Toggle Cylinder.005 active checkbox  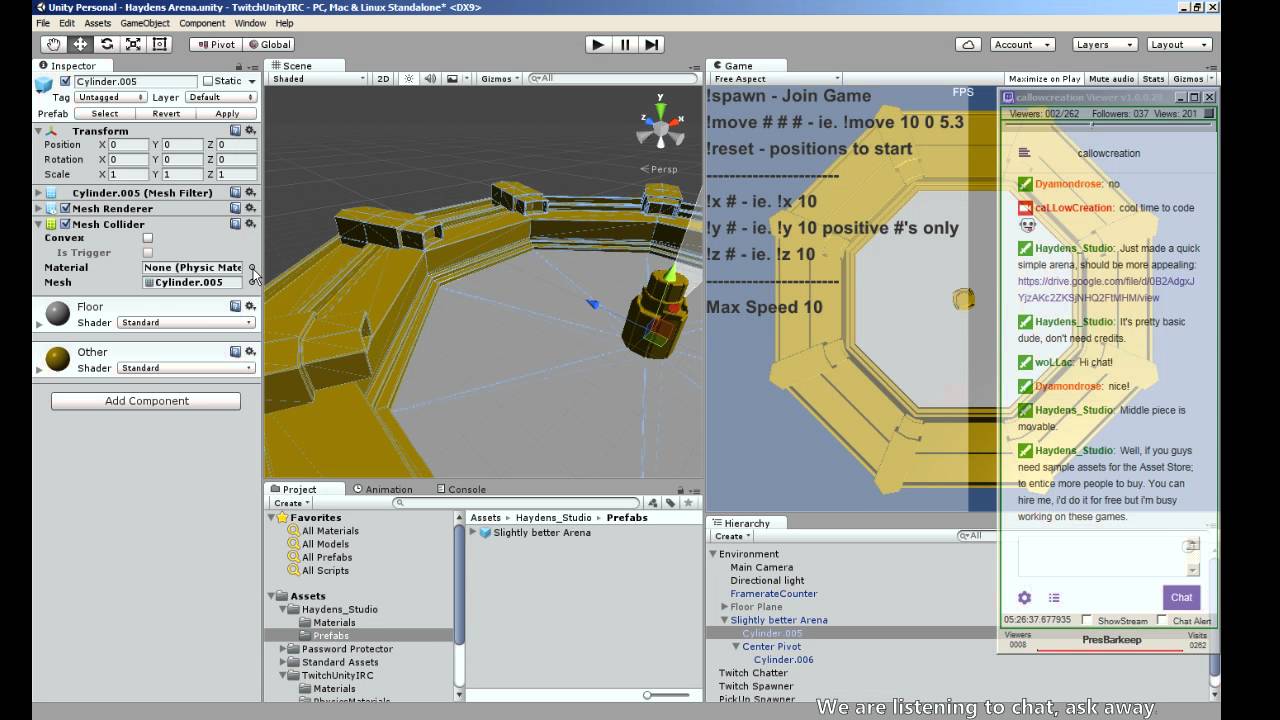coord(65,81)
